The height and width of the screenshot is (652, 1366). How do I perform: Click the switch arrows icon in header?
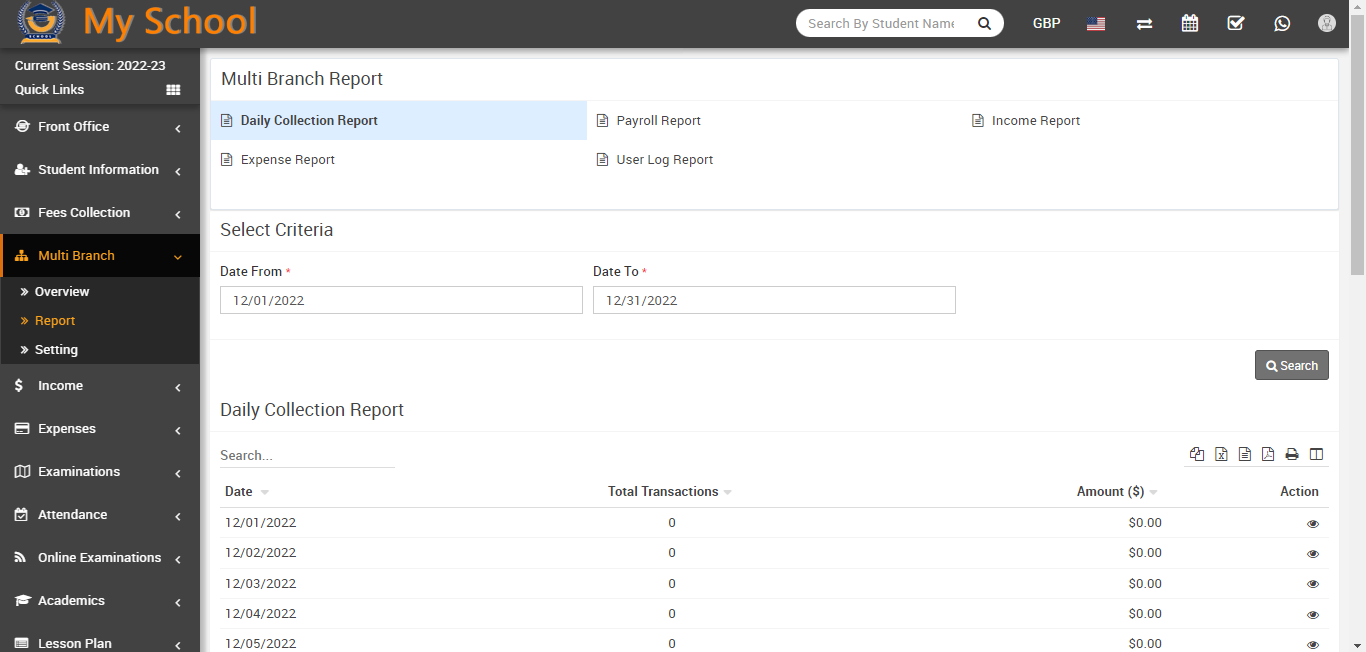click(1144, 24)
